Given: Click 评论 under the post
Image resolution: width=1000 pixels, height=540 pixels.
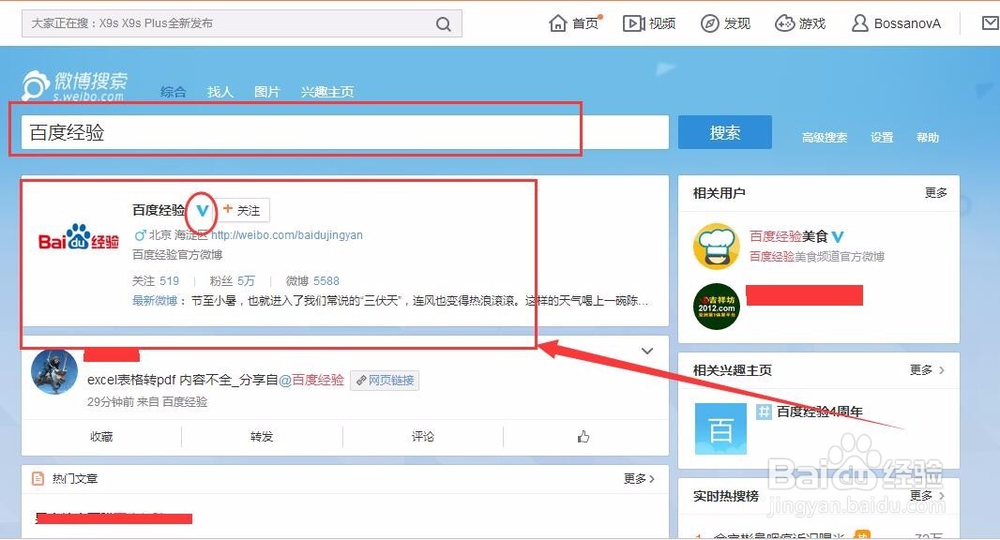Looking at the screenshot, I should pyautogui.click(x=422, y=437).
